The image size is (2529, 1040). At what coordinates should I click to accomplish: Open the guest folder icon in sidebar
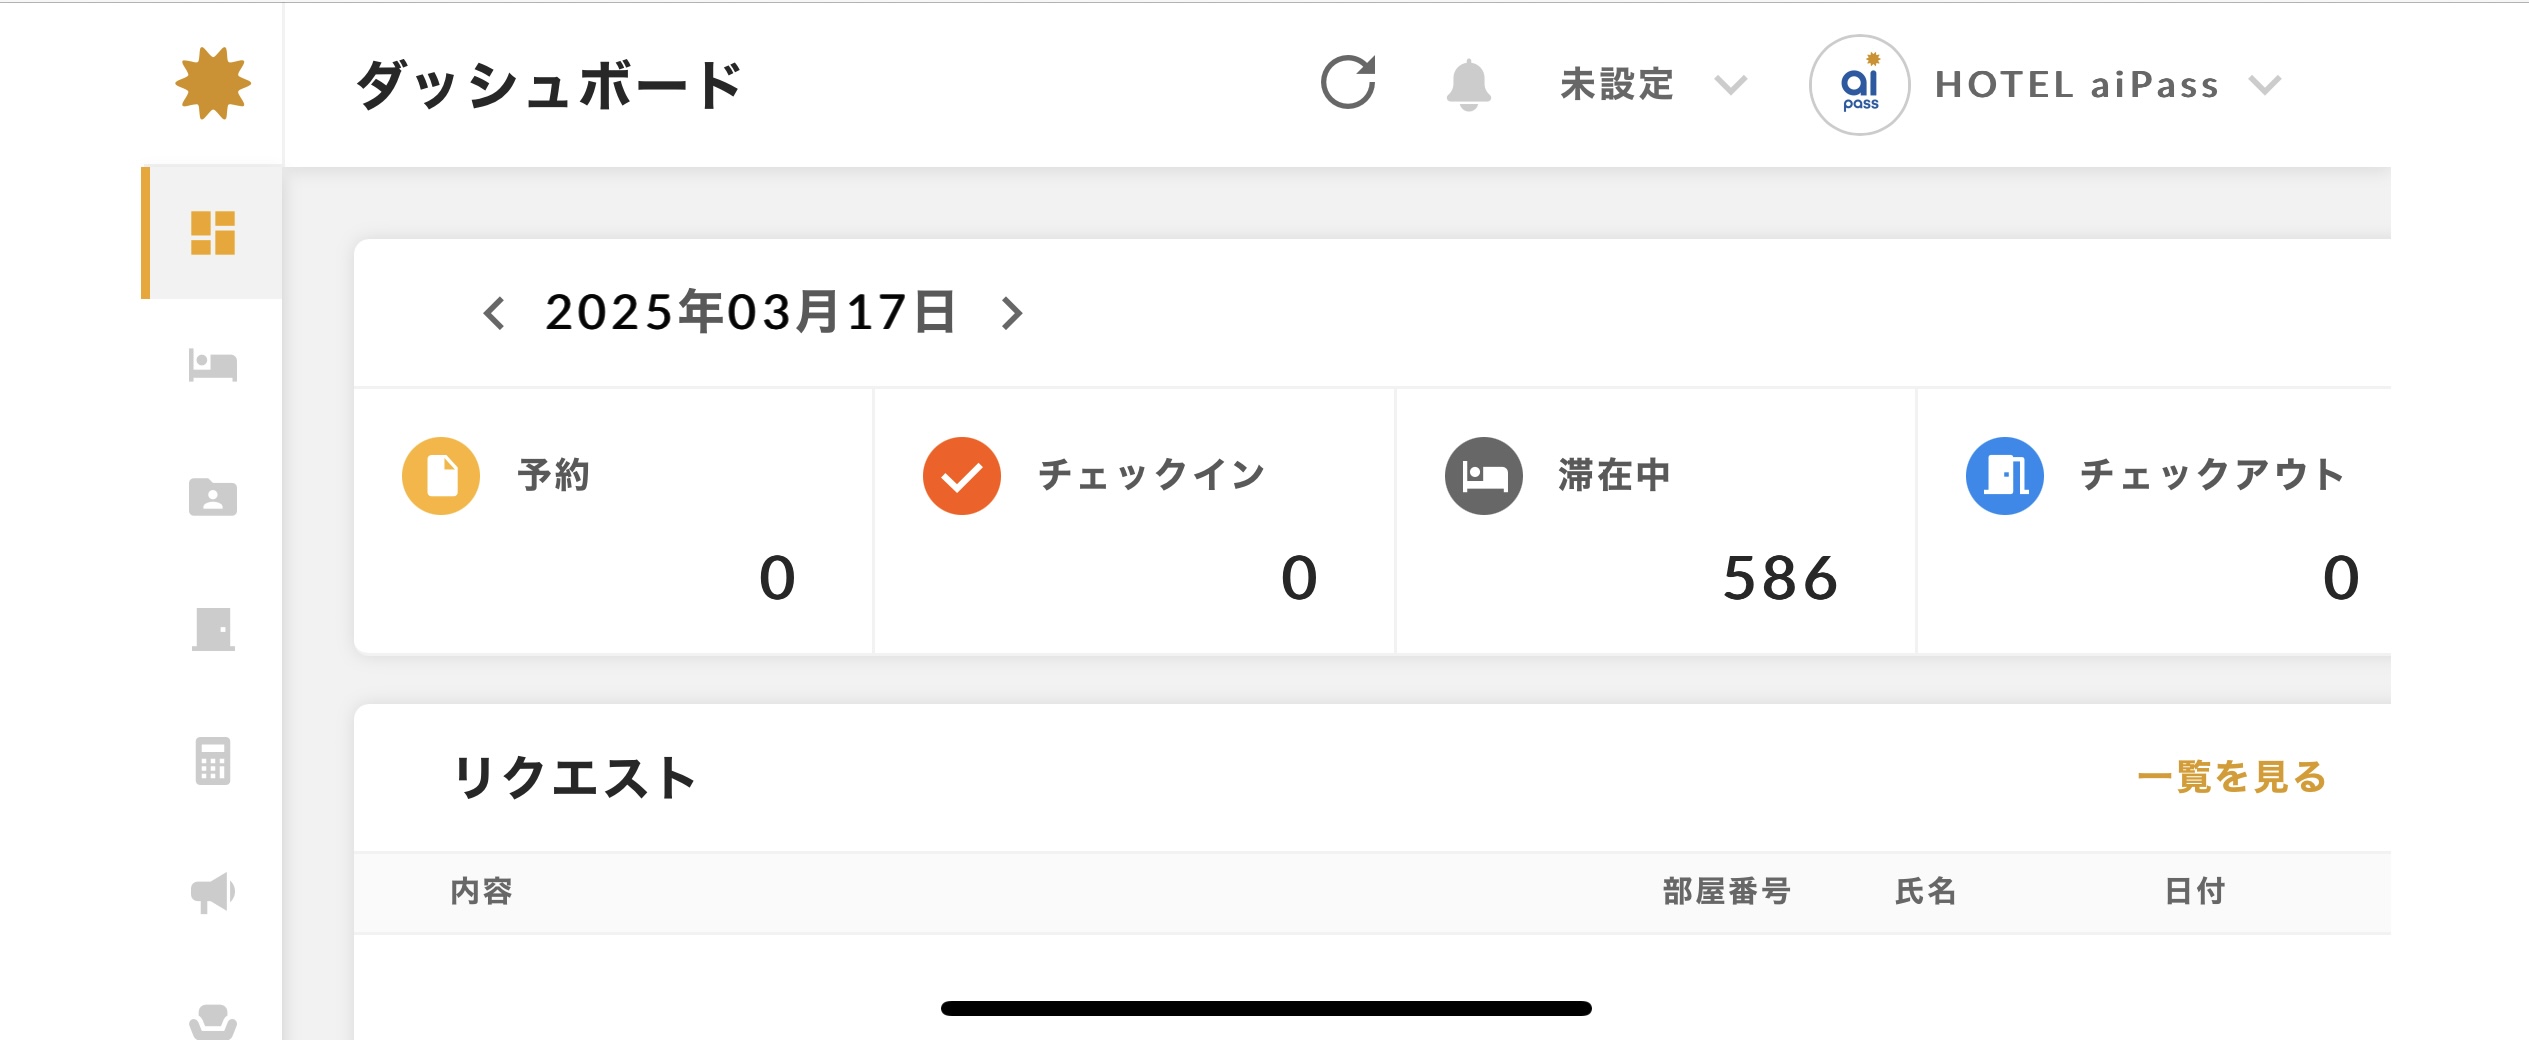tap(213, 497)
